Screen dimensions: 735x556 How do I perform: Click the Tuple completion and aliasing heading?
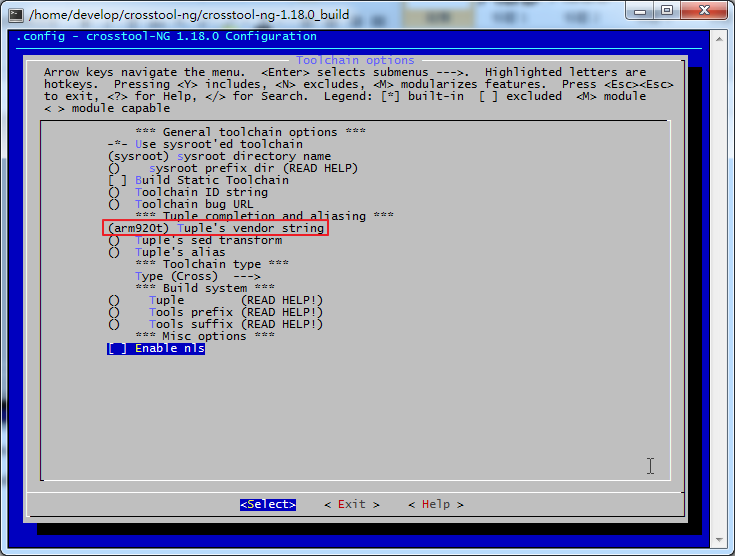(x=264, y=216)
